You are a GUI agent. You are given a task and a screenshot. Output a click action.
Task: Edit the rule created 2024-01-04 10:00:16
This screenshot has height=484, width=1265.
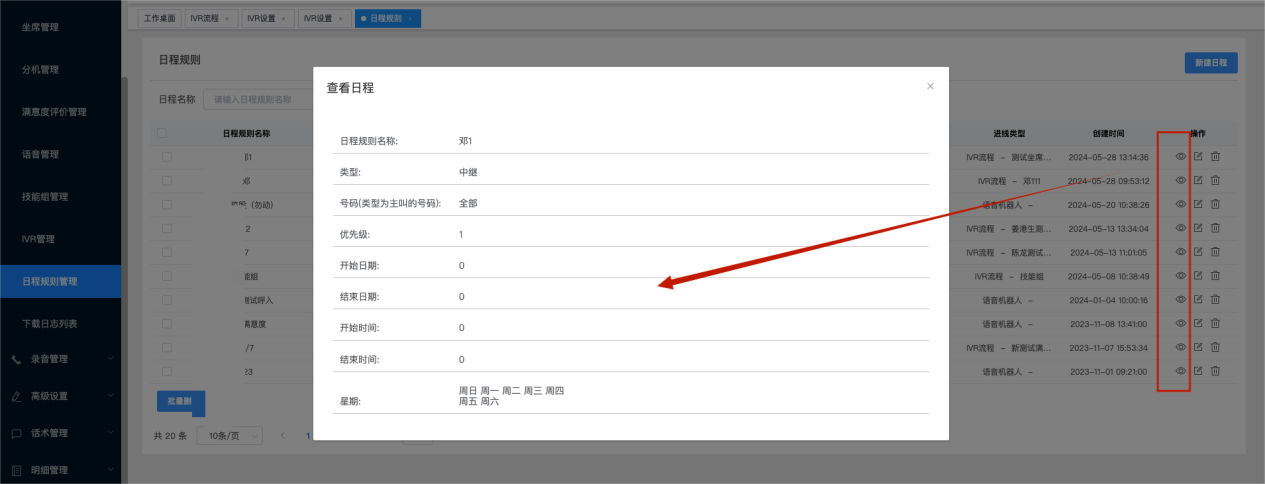point(1198,299)
